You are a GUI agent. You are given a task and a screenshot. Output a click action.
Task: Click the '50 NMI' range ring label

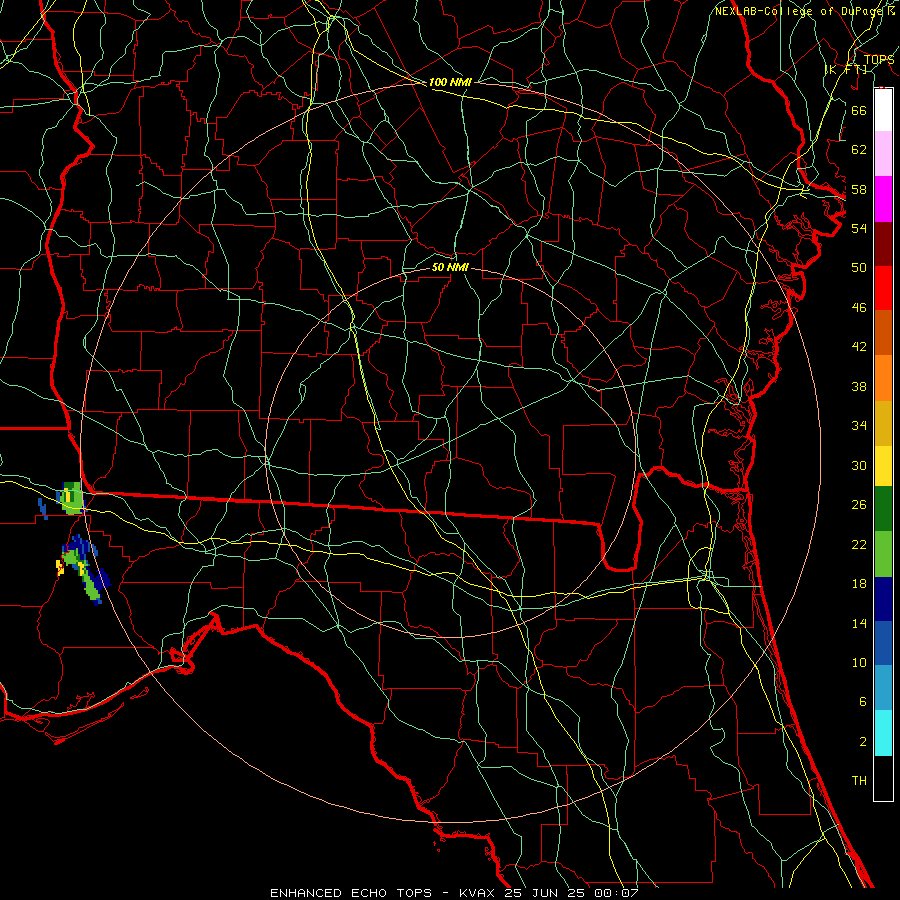450,267
